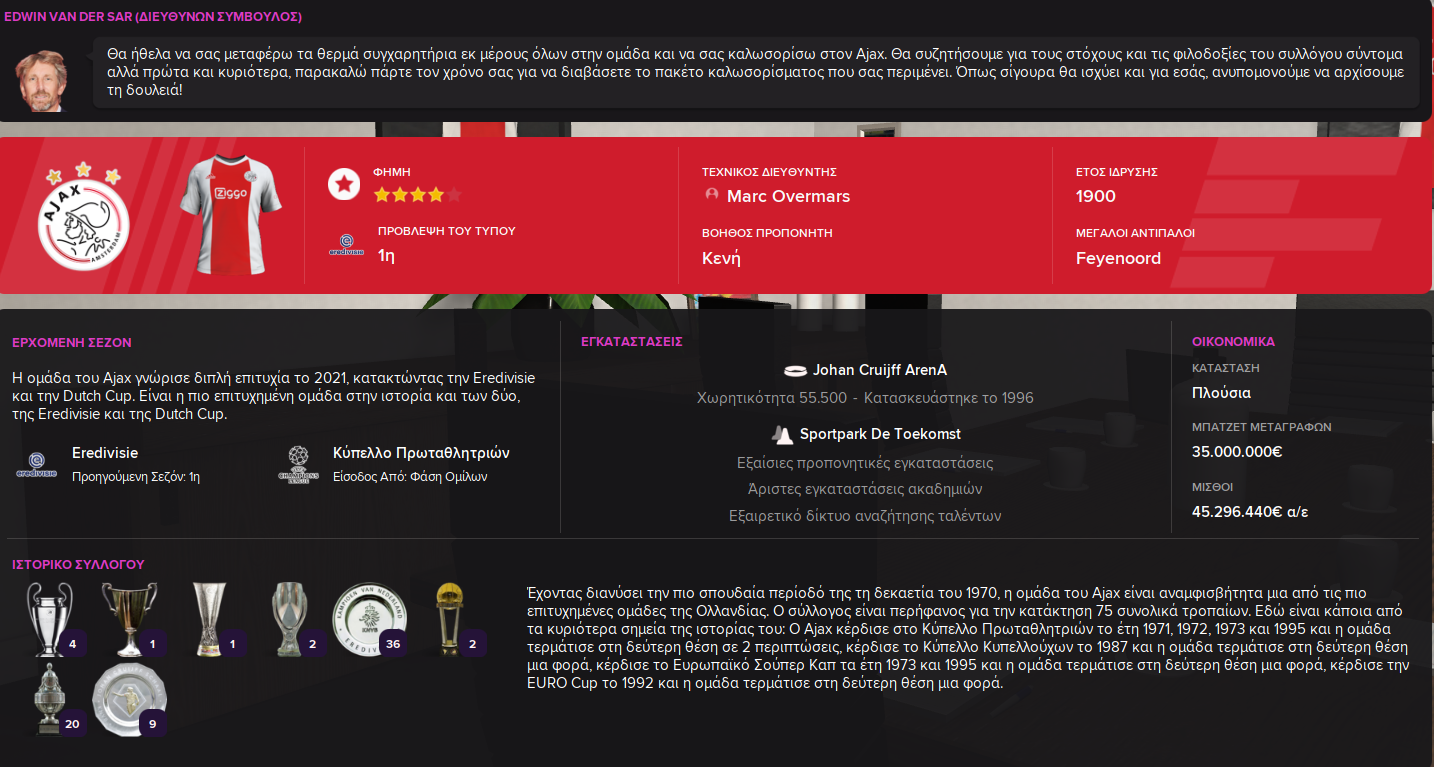Click the 'ΤΕΧΝΙΚΟΣ ΔΙΕΥΘΥΝΤΗΣ' label

[x=769, y=172]
